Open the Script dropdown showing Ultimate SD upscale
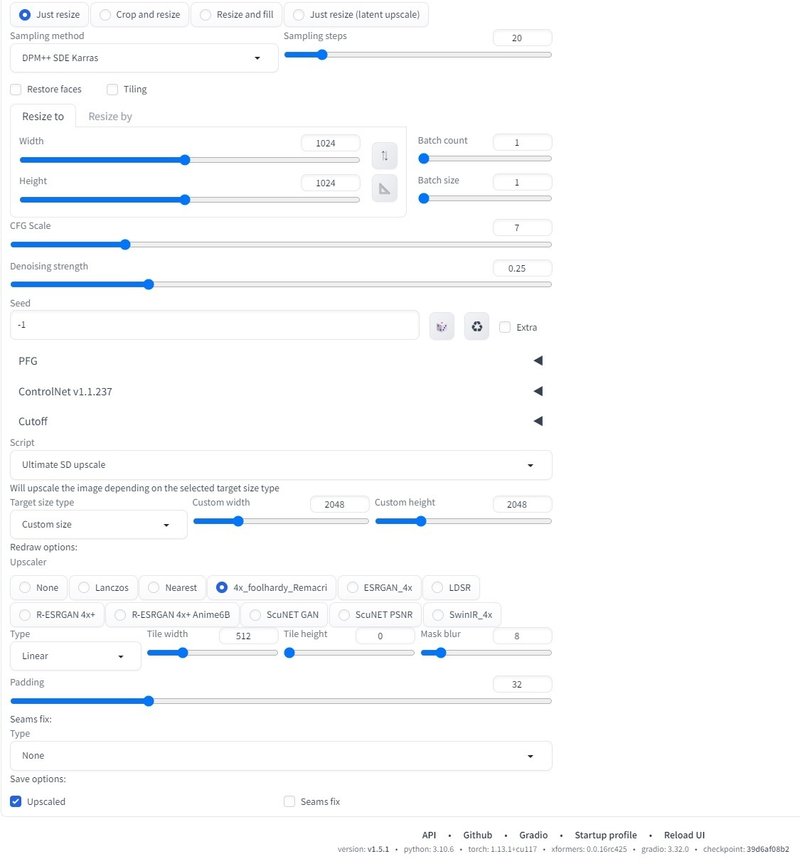 pos(280,465)
